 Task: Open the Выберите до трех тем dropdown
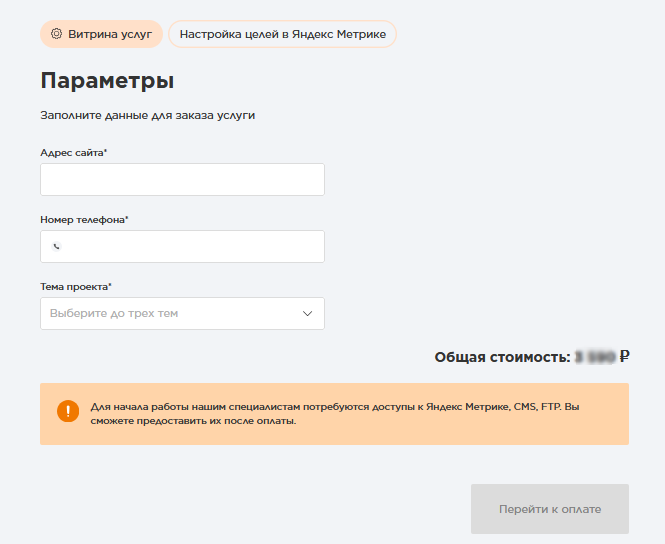(x=170, y=313)
